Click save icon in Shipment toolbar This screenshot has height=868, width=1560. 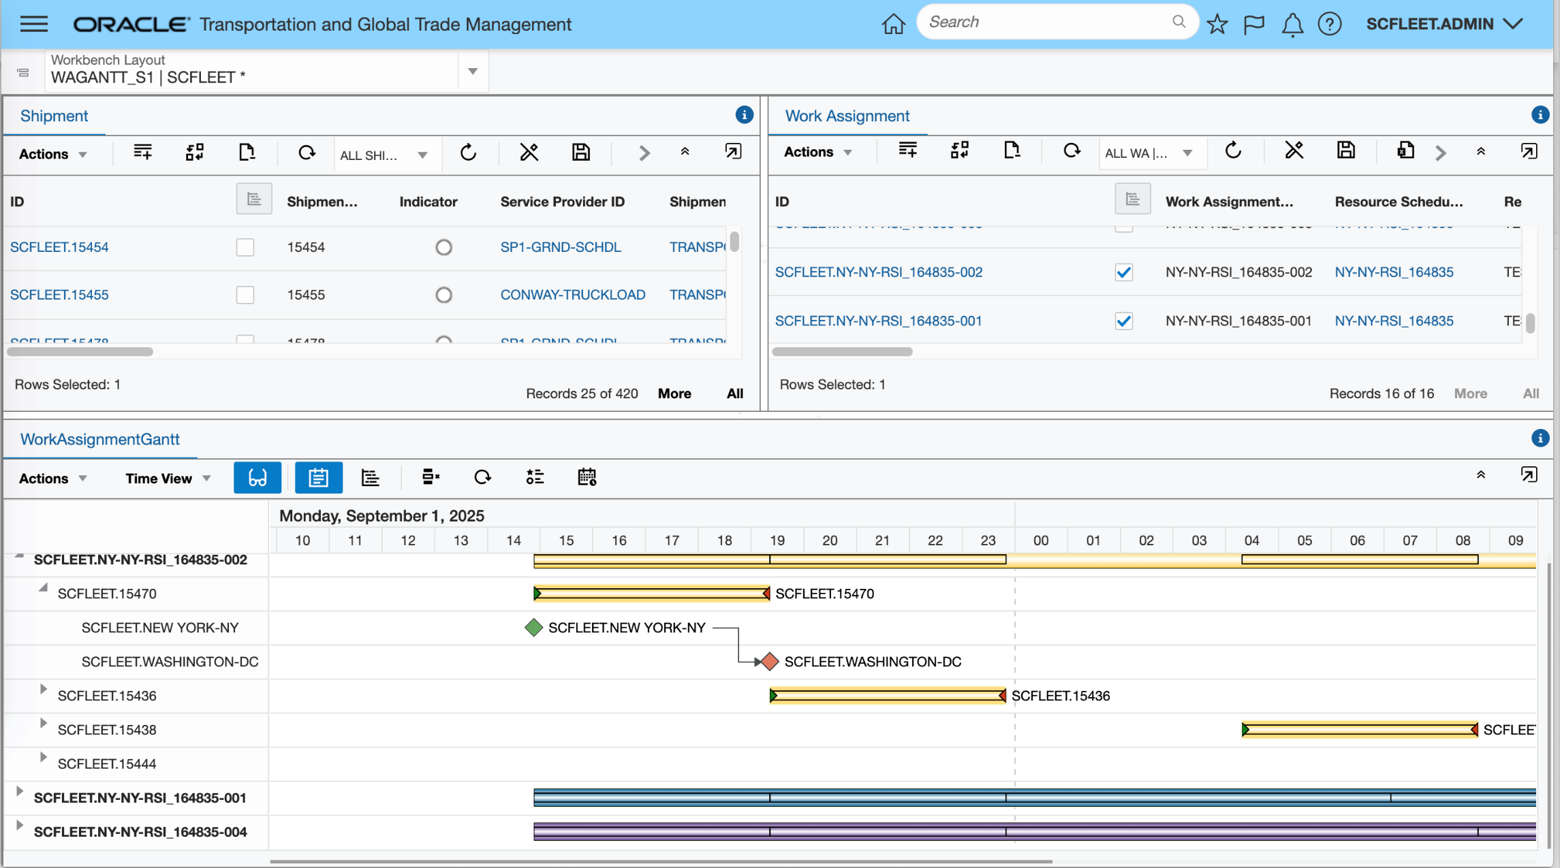pos(581,153)
